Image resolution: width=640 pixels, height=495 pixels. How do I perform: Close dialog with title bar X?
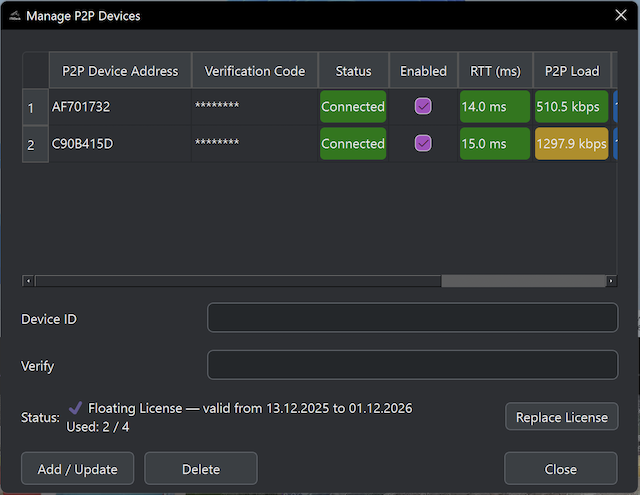click(620, 15)
